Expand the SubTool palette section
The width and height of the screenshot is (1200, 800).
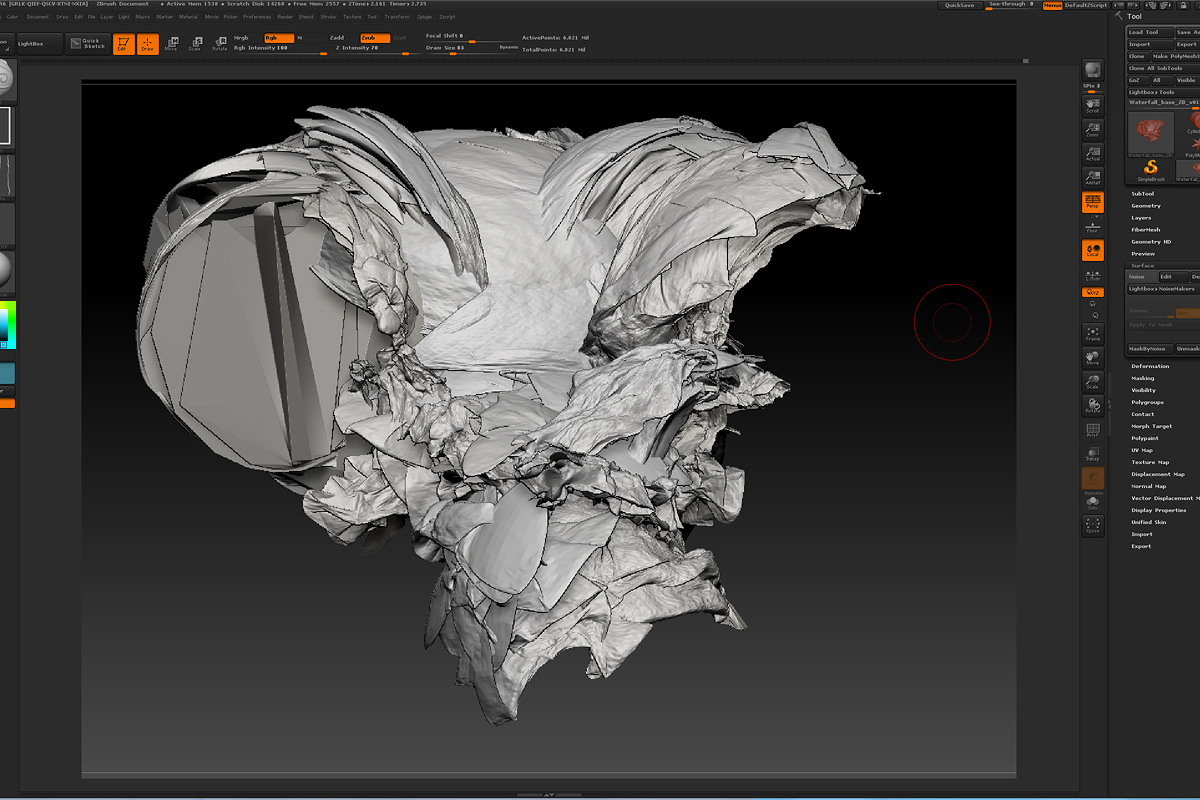click(1142, 194)
